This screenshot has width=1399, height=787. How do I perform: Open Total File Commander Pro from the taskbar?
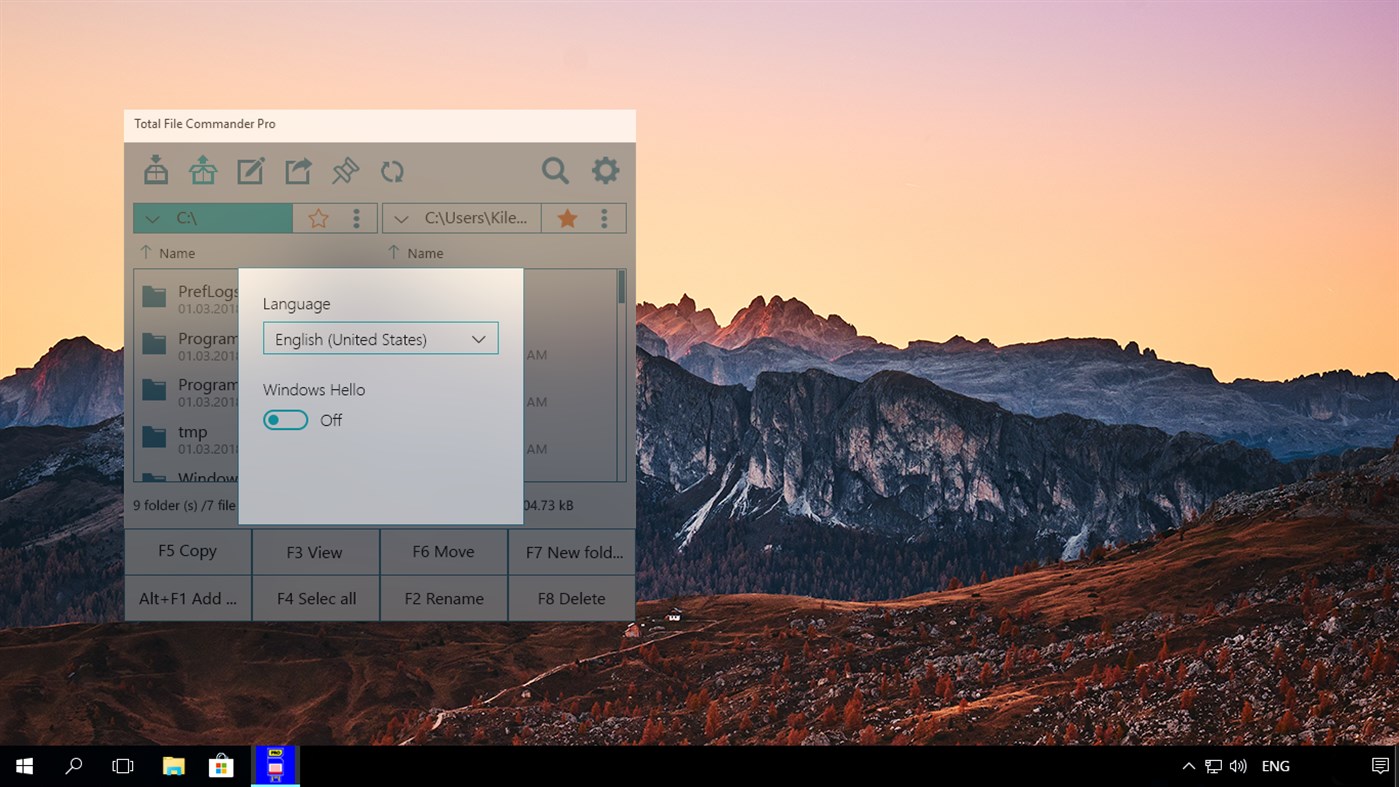(x=275, y=765)
